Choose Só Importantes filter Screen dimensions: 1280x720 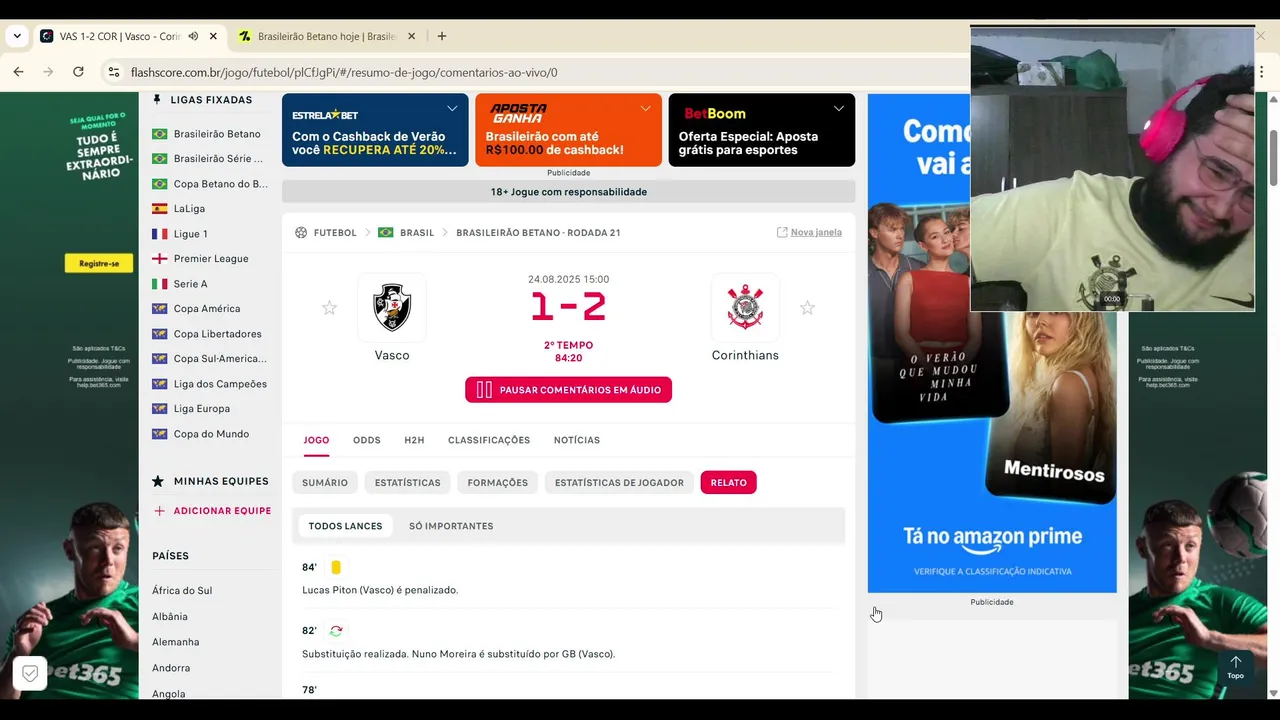click(451, 526)
